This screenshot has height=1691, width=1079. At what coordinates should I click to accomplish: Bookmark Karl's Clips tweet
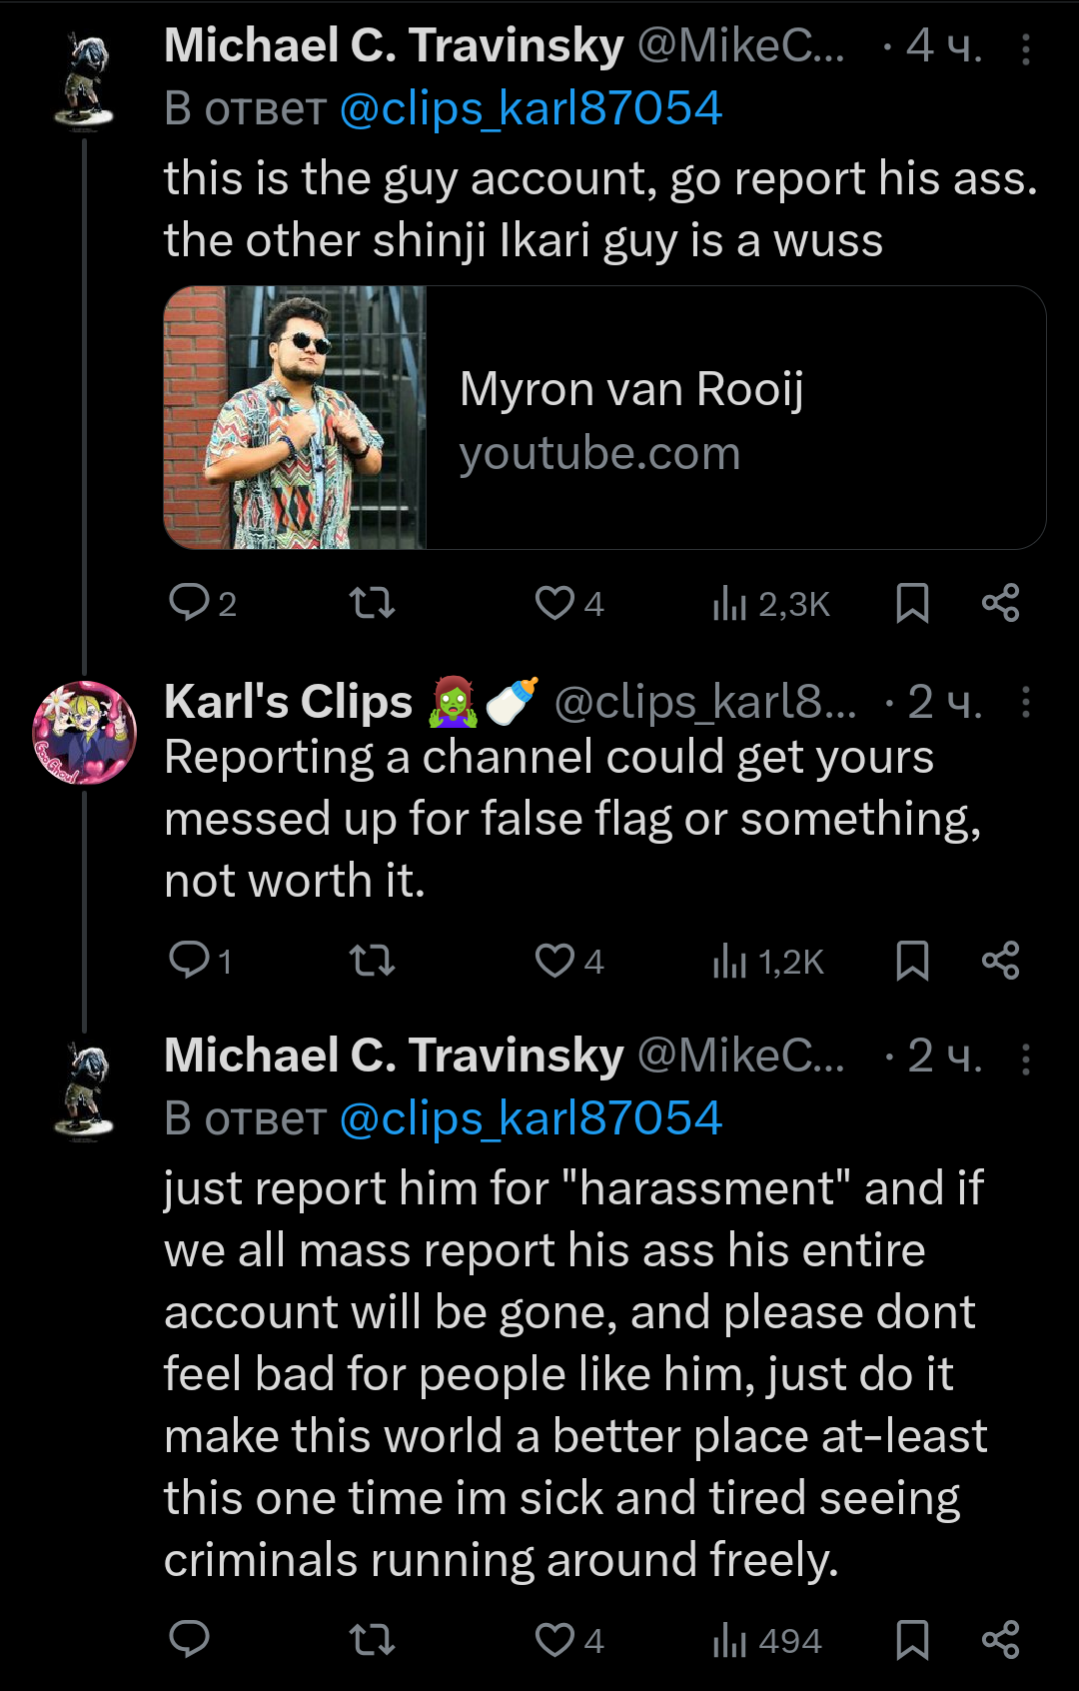click(912, 961)
